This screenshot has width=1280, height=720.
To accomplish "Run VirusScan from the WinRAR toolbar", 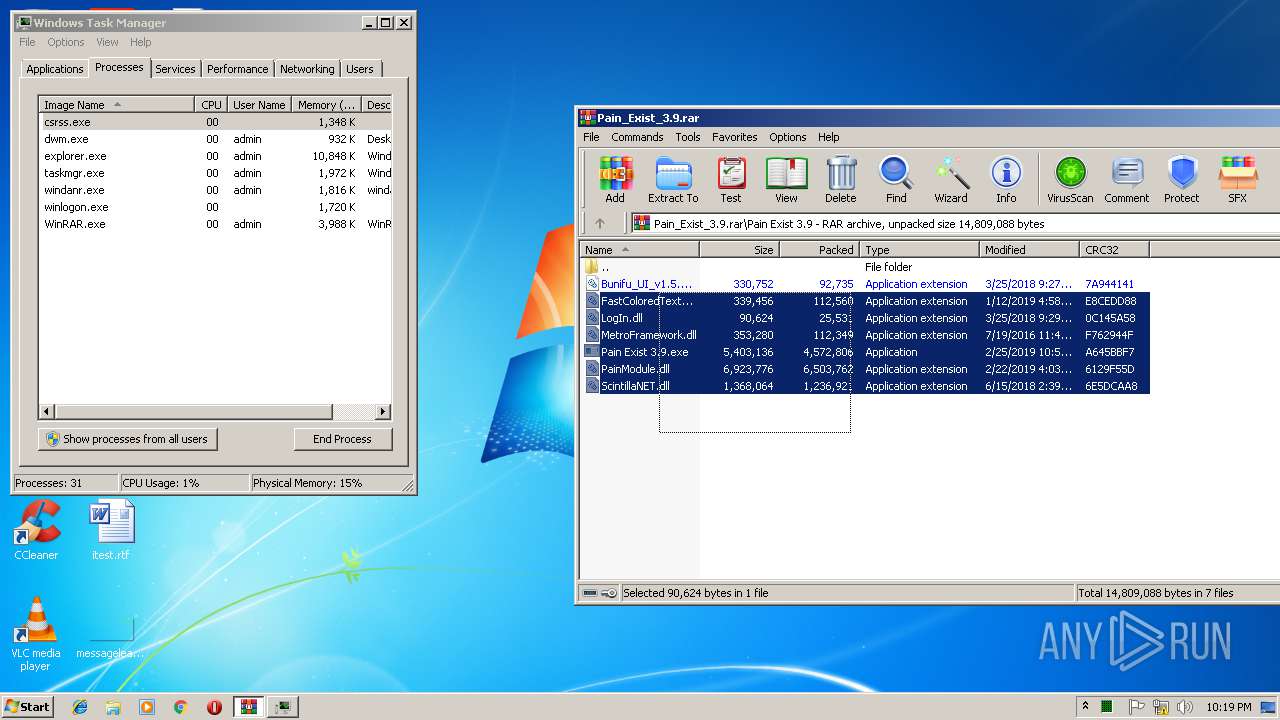I will 1070,179.
